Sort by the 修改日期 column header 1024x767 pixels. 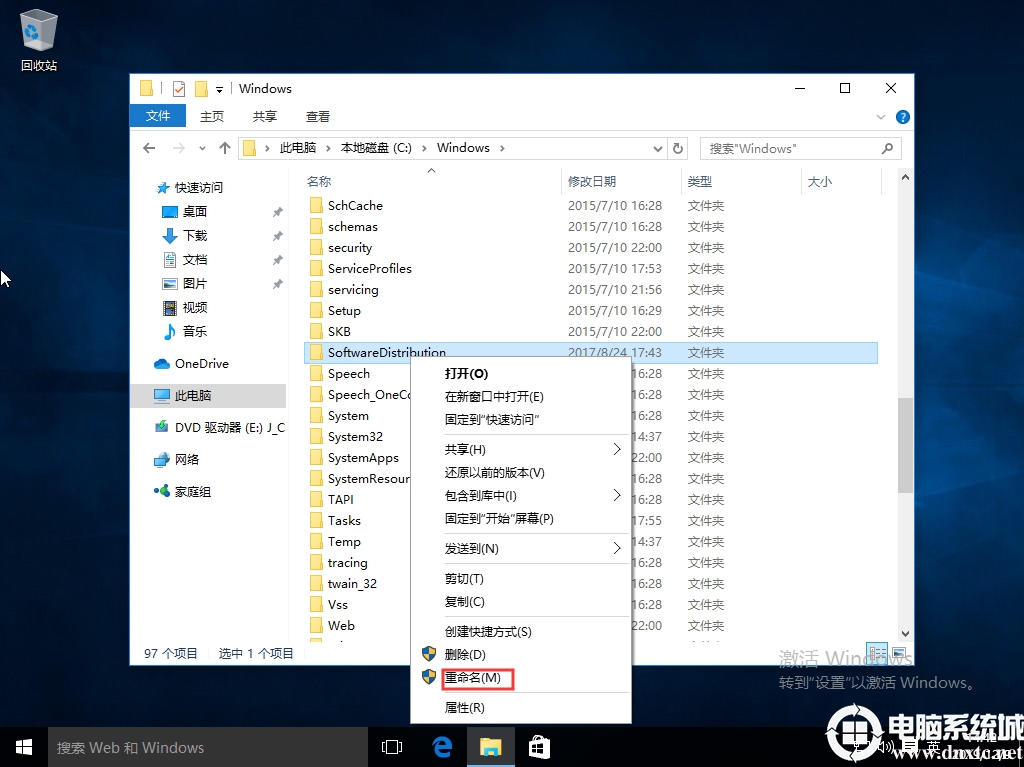coord(592,182)
